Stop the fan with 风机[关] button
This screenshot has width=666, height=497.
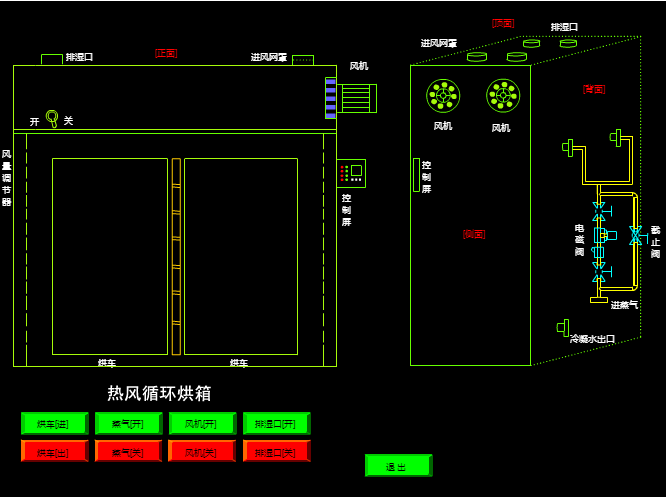point(202,451)
